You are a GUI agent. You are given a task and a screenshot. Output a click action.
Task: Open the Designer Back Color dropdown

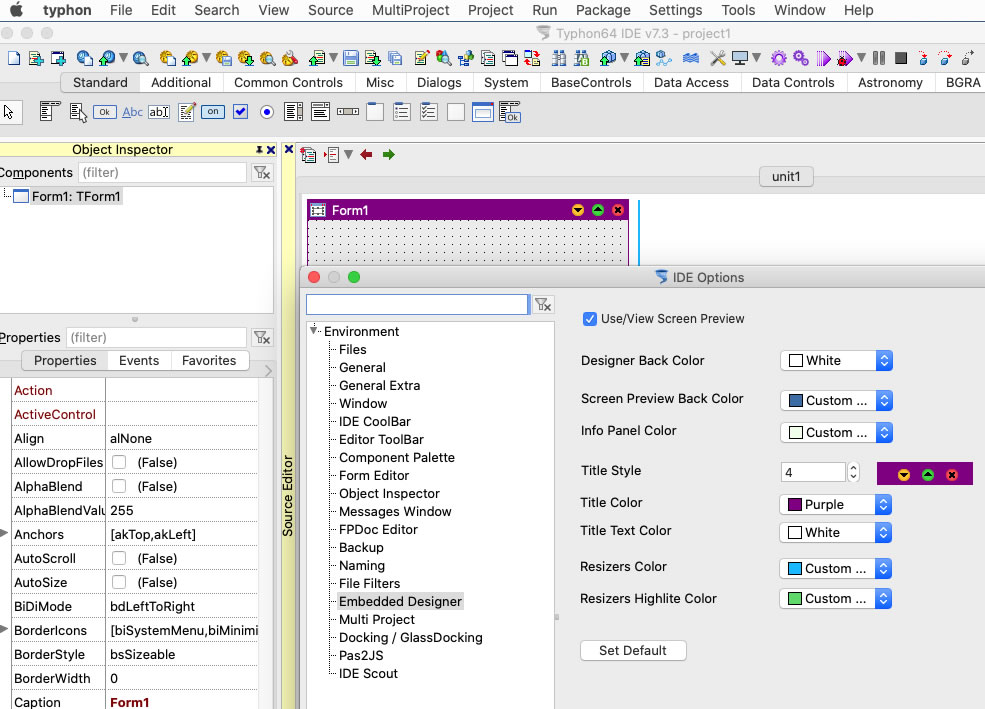pos(836,361)
